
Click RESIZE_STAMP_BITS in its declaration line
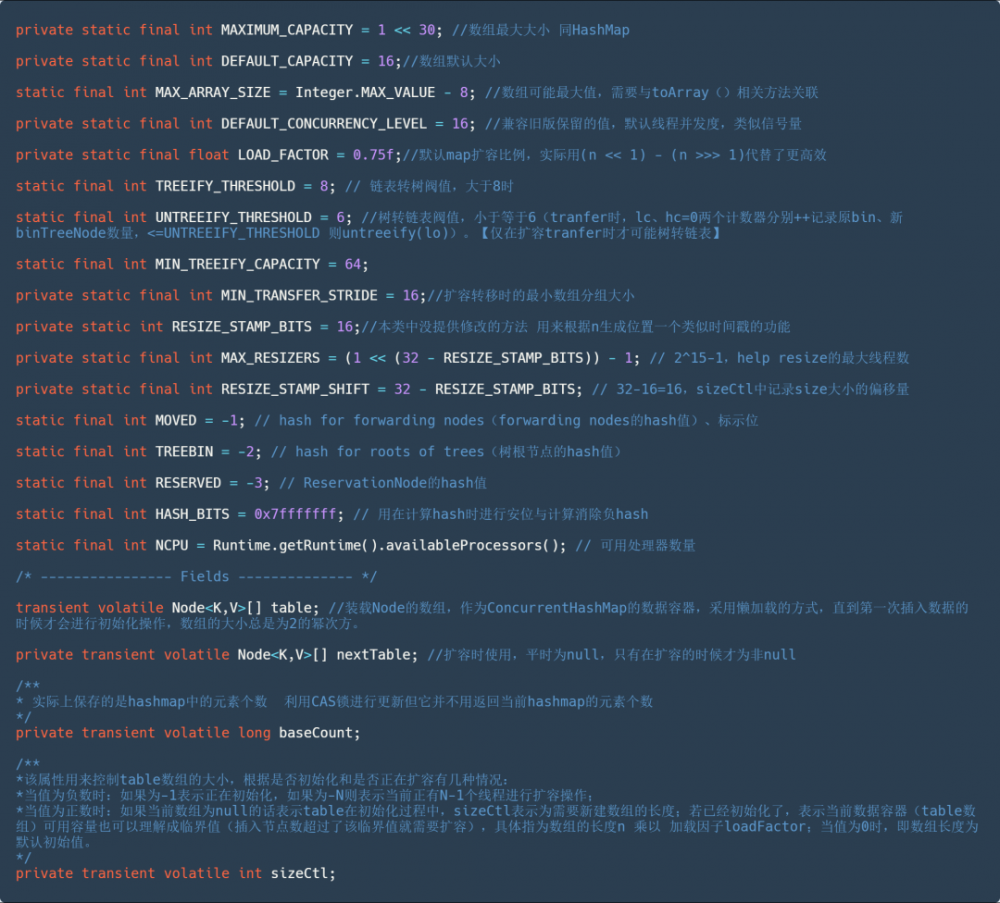242,327
